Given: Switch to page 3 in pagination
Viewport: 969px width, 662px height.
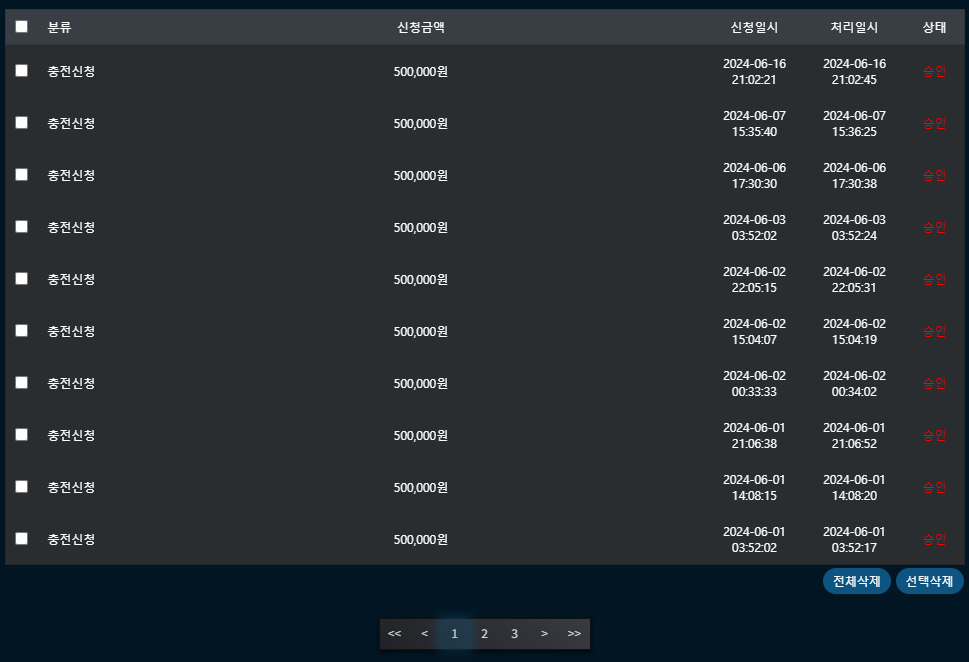Looking at the screenshot, I should [x=514, y=634].
